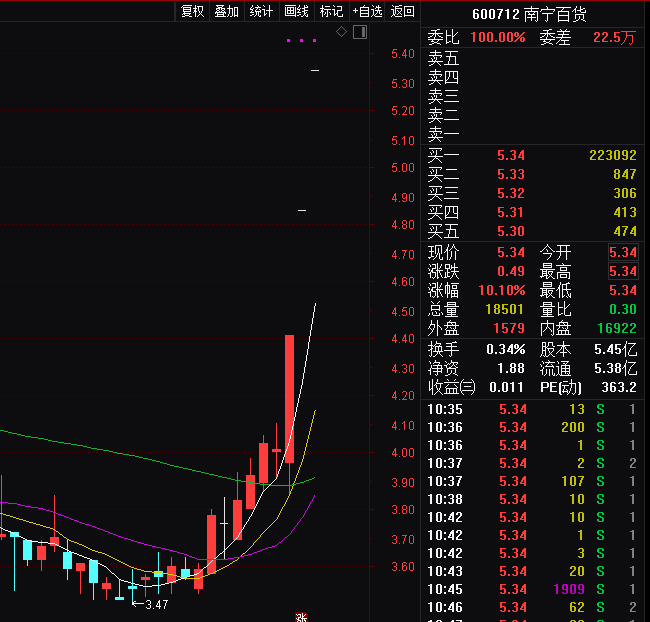Viewport: 650px width, 622px height.
Task: Click the stock title 600712 南宁百货
Action: [529, 15]
